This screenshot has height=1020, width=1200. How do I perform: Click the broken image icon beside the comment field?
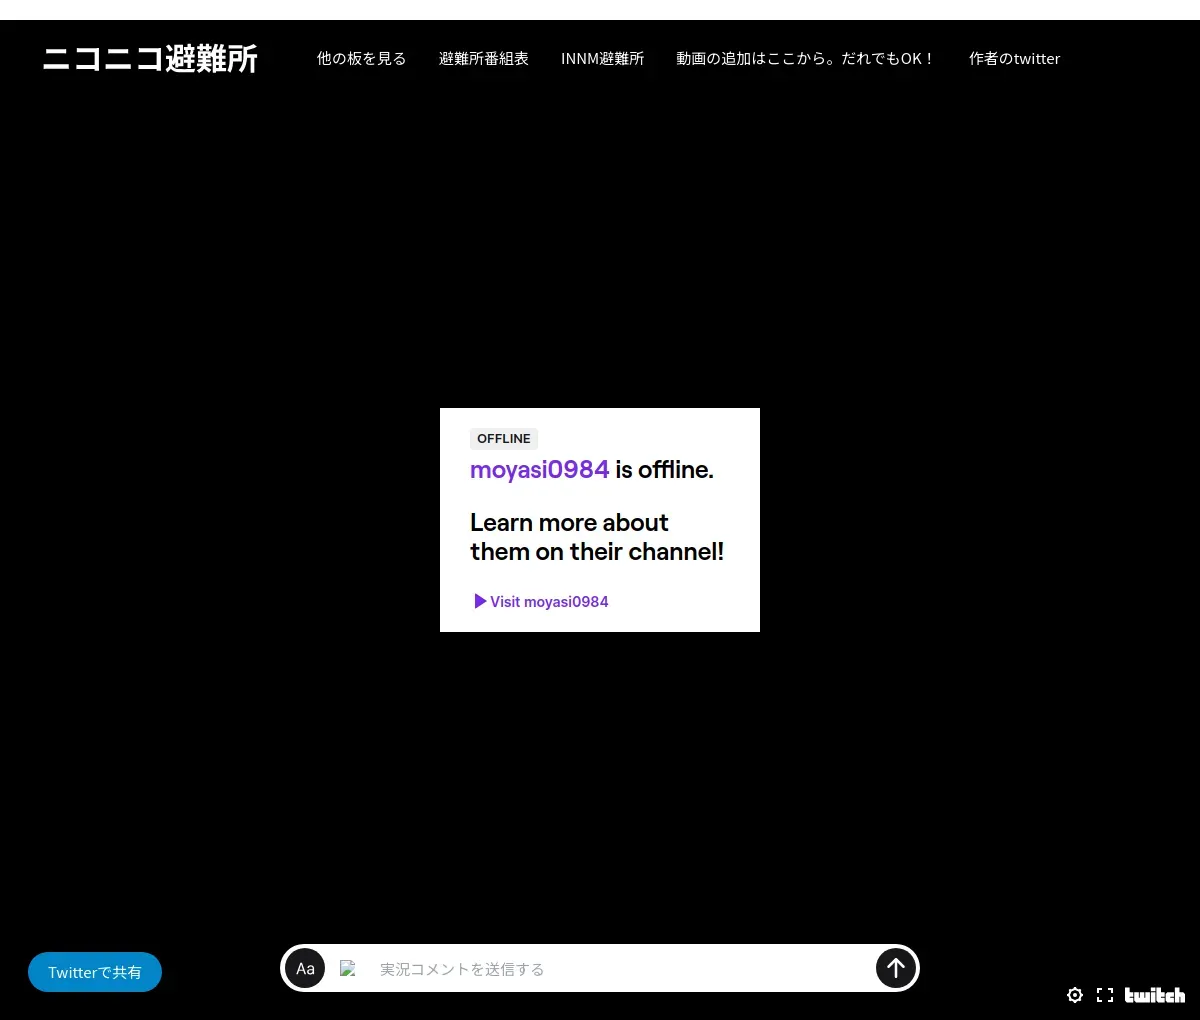click(348, 968)
